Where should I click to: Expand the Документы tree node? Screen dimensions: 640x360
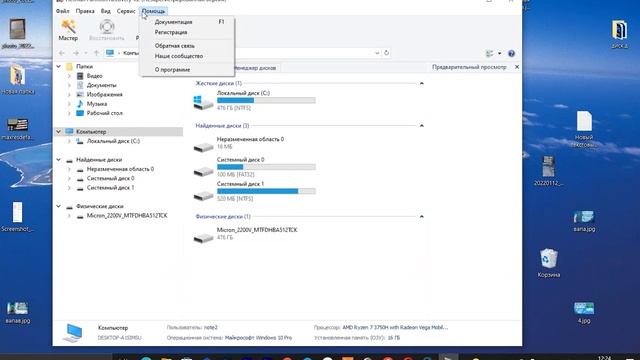tap(69, 85)
